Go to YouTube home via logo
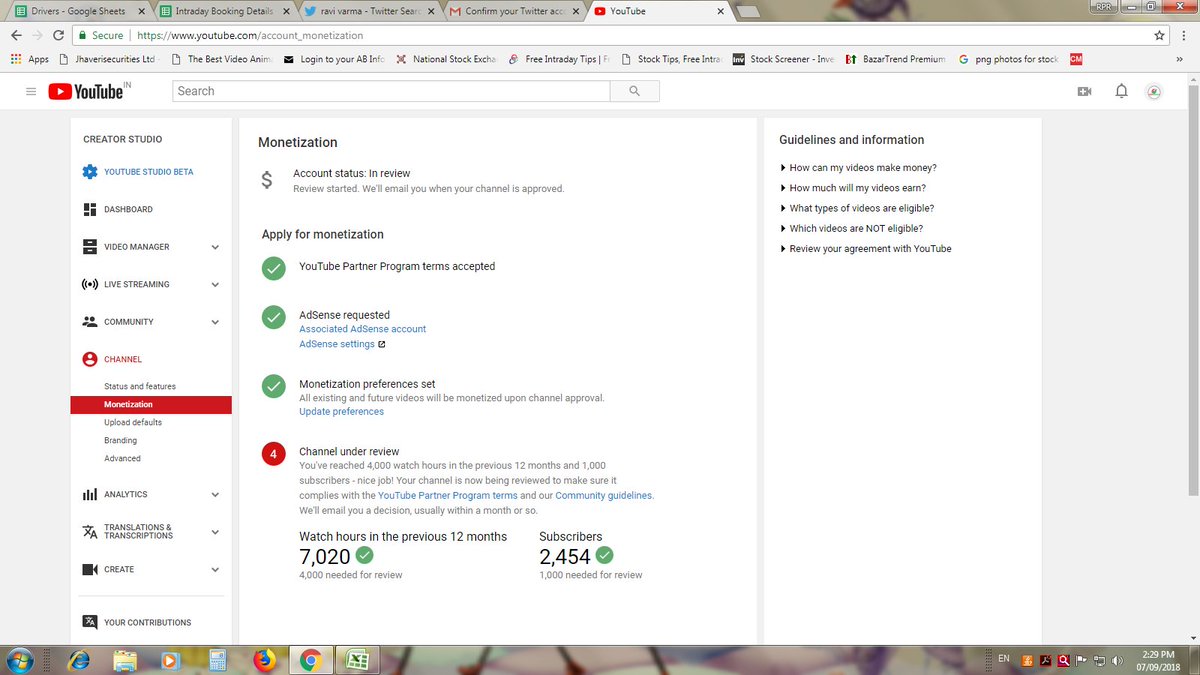 (86, 91)
